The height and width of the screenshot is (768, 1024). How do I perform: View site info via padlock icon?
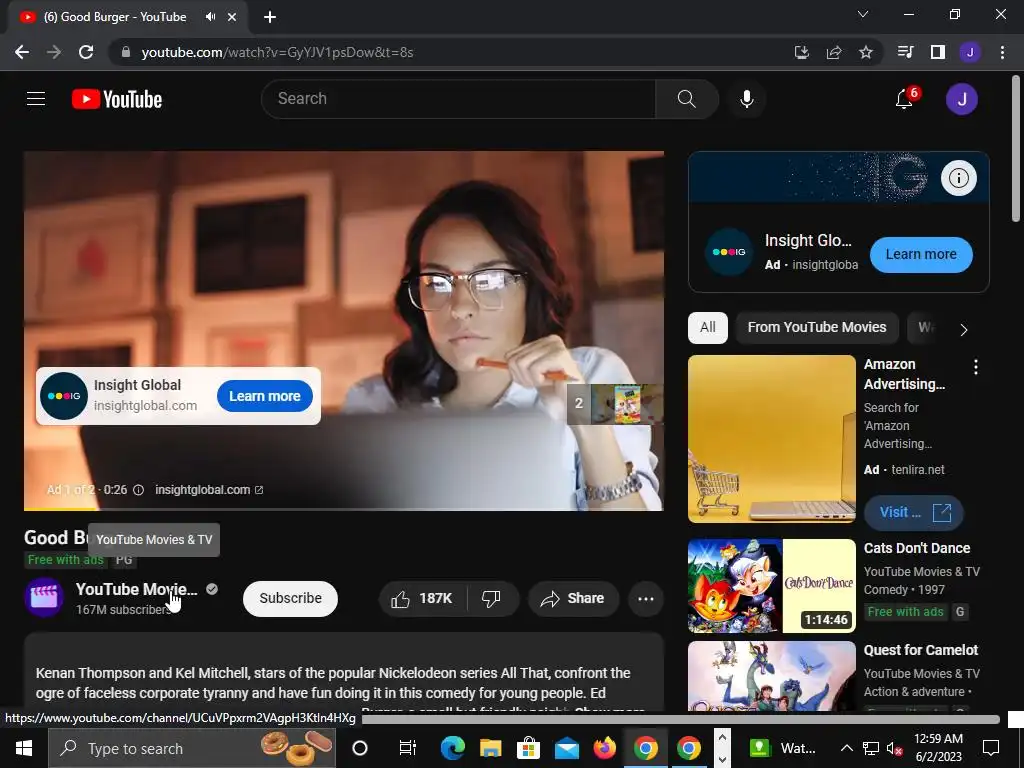(x=126, y=52)
